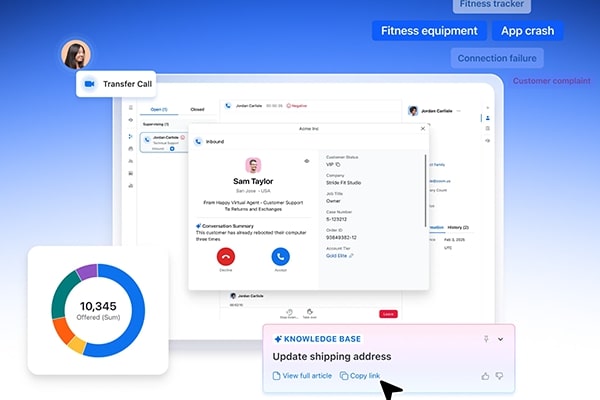Click the analytics icon in left sidebar
Viewport: 600px width, 400px height.
click(130, 186)
